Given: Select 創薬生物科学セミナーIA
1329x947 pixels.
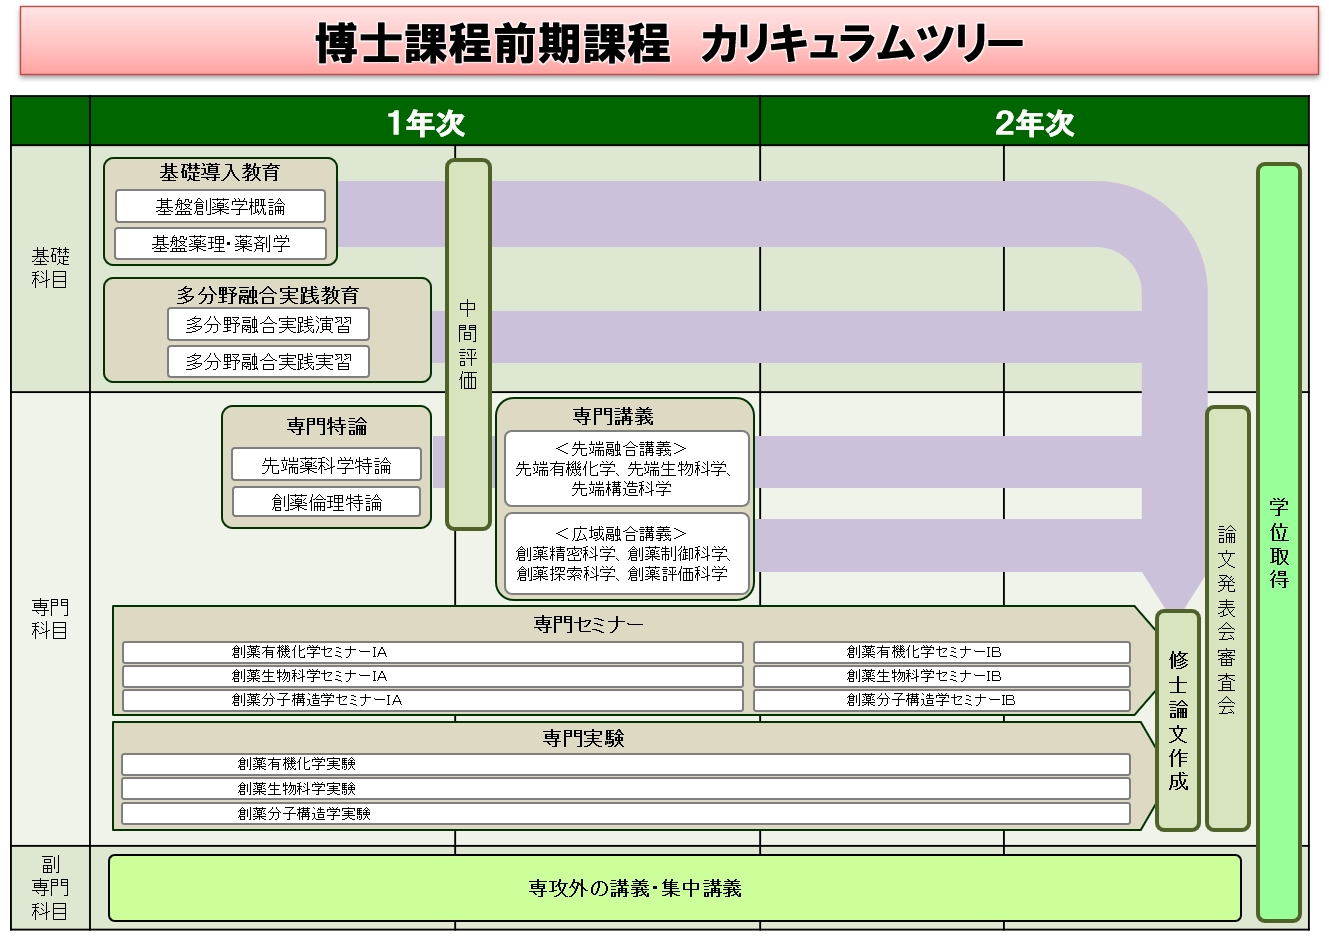Looking at the screenshot, I should click(432, 676).
